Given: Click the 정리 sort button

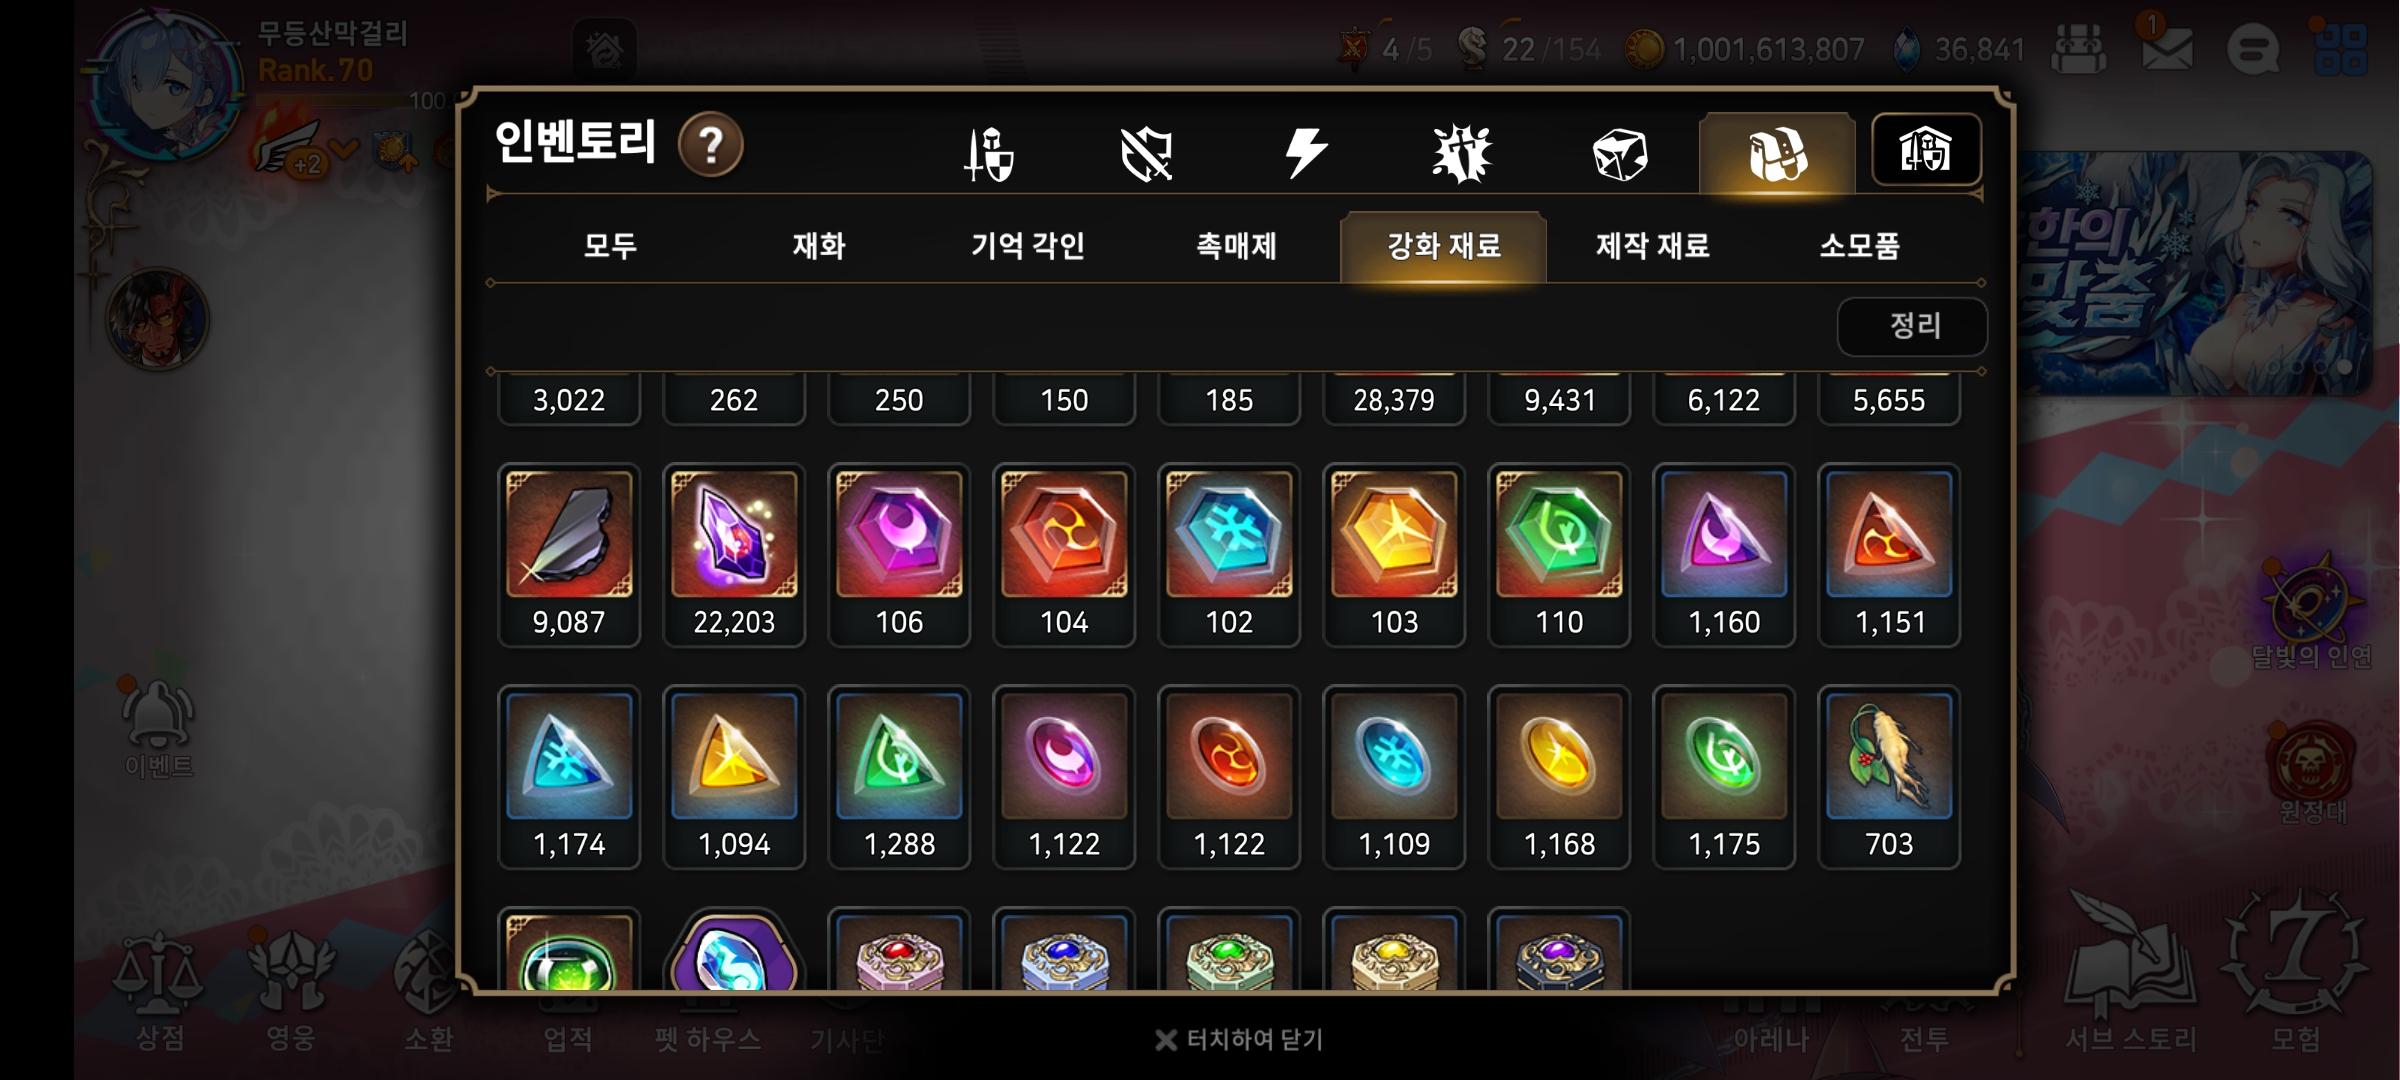Looking at the screenshot, I should point(1912,326).
